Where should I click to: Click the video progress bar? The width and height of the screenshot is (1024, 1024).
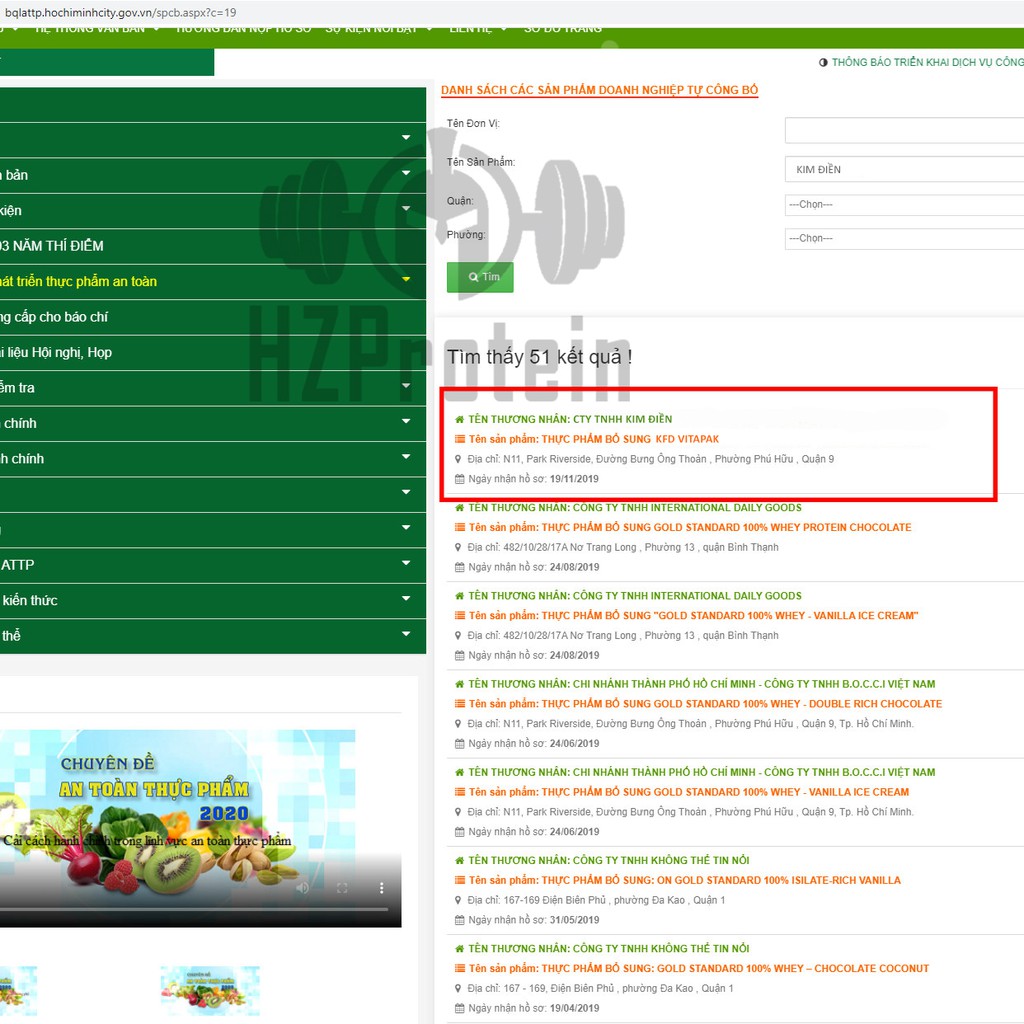pos(194,909)
